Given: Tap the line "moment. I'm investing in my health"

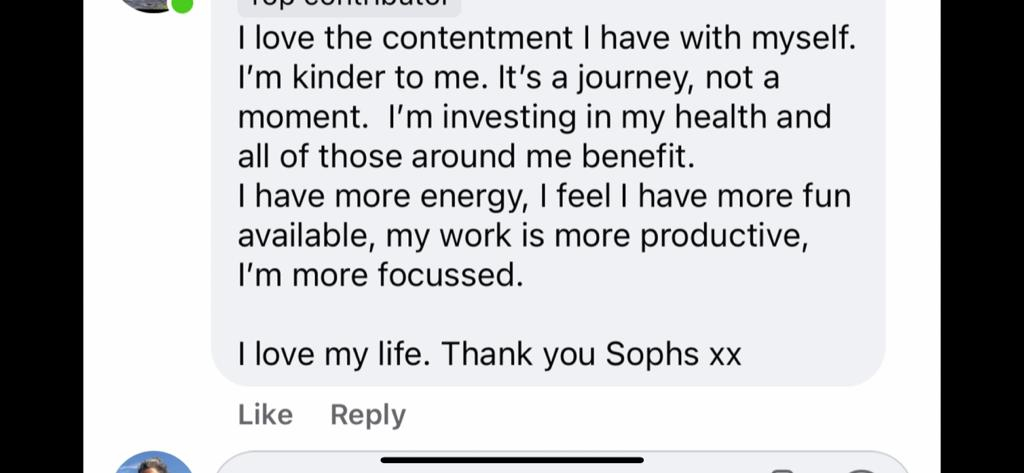Looking at the screenshot, I should click(534, 117).
